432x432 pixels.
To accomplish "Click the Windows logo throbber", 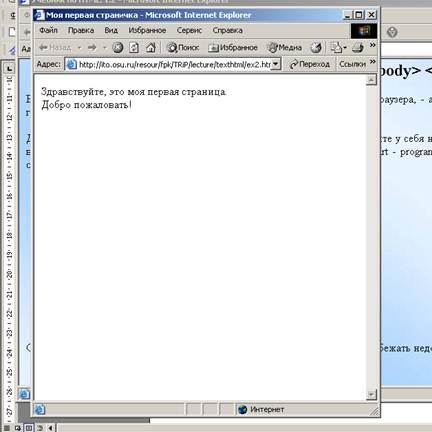I will click(364, 31).
